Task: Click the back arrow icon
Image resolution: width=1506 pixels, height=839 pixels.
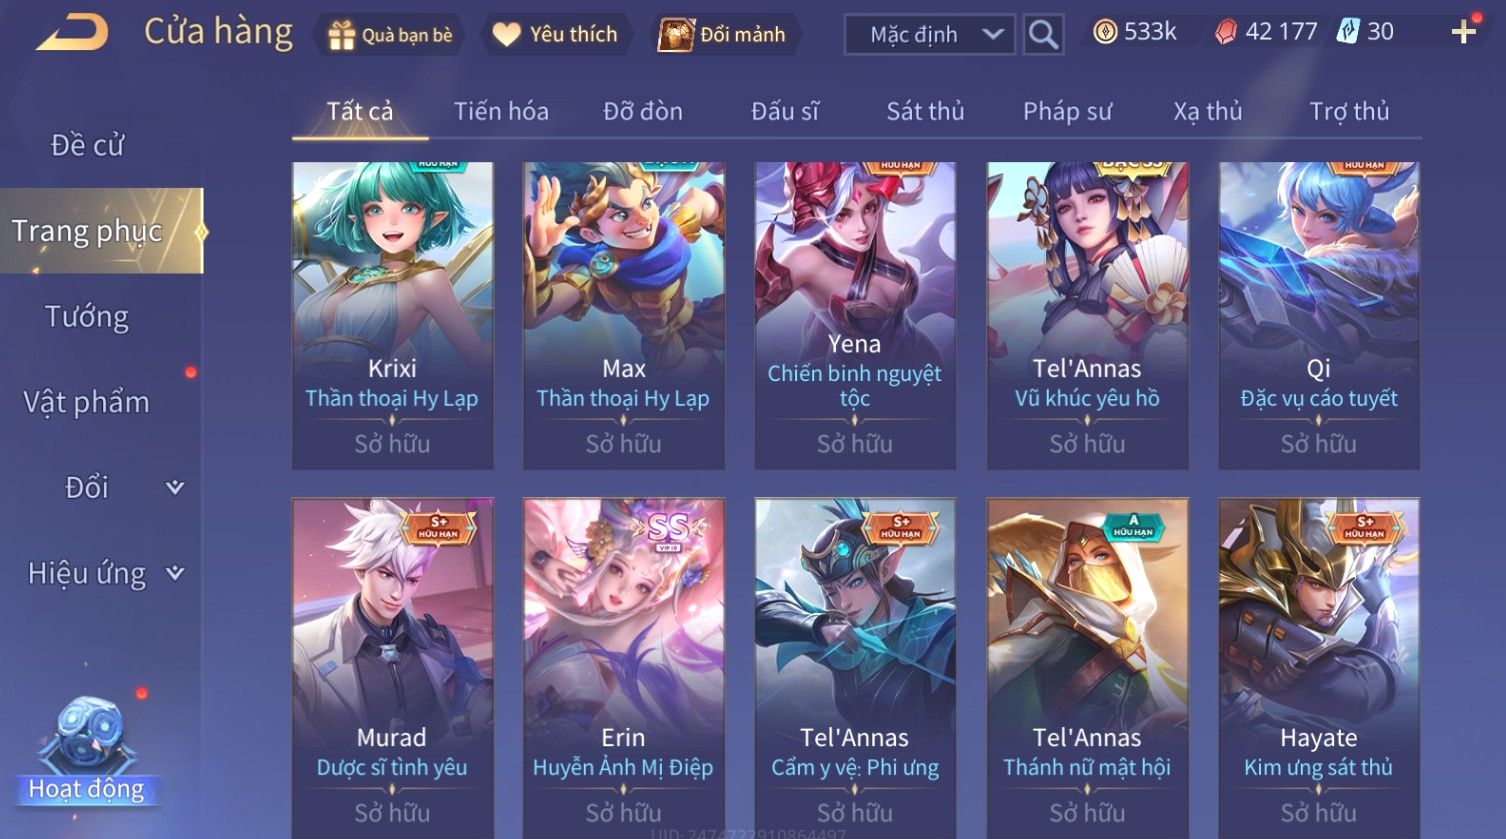Action: point(72,33)
